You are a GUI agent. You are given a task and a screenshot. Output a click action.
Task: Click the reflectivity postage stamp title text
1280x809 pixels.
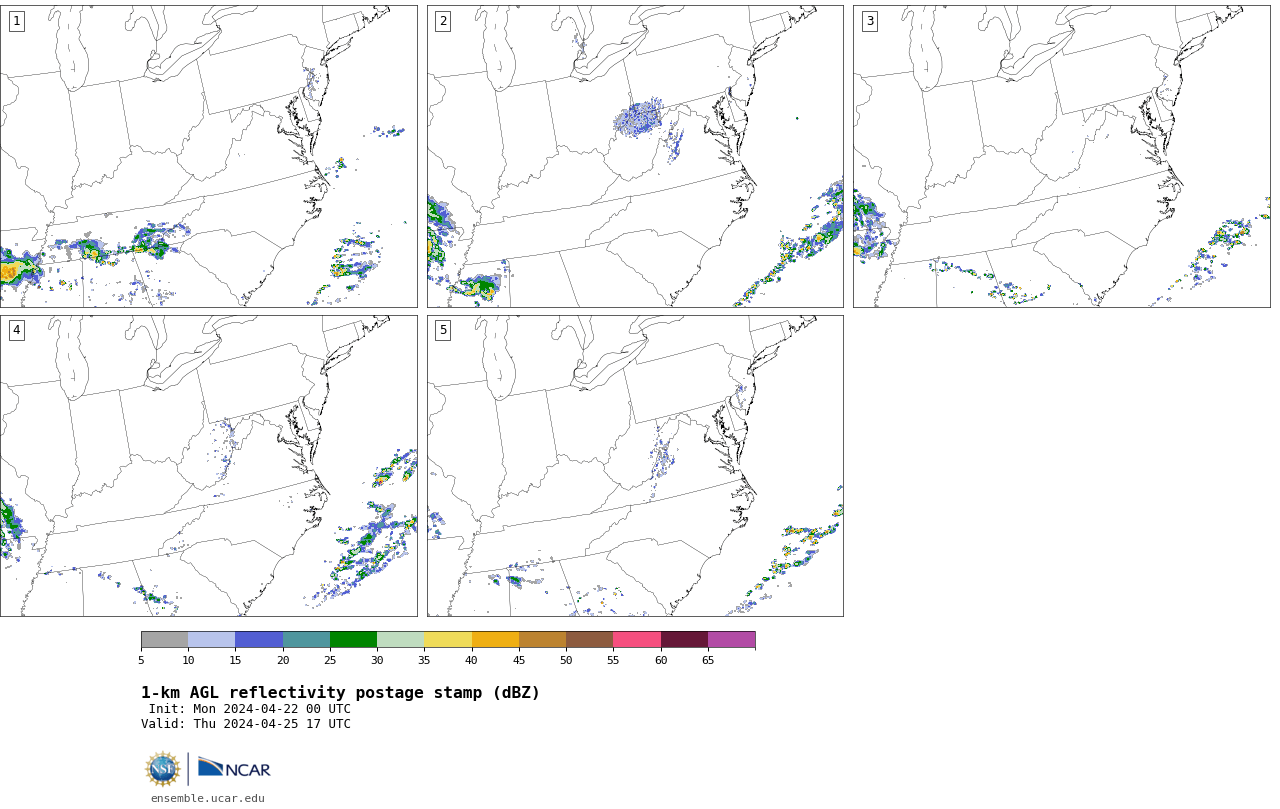click(x=340, y=693)
